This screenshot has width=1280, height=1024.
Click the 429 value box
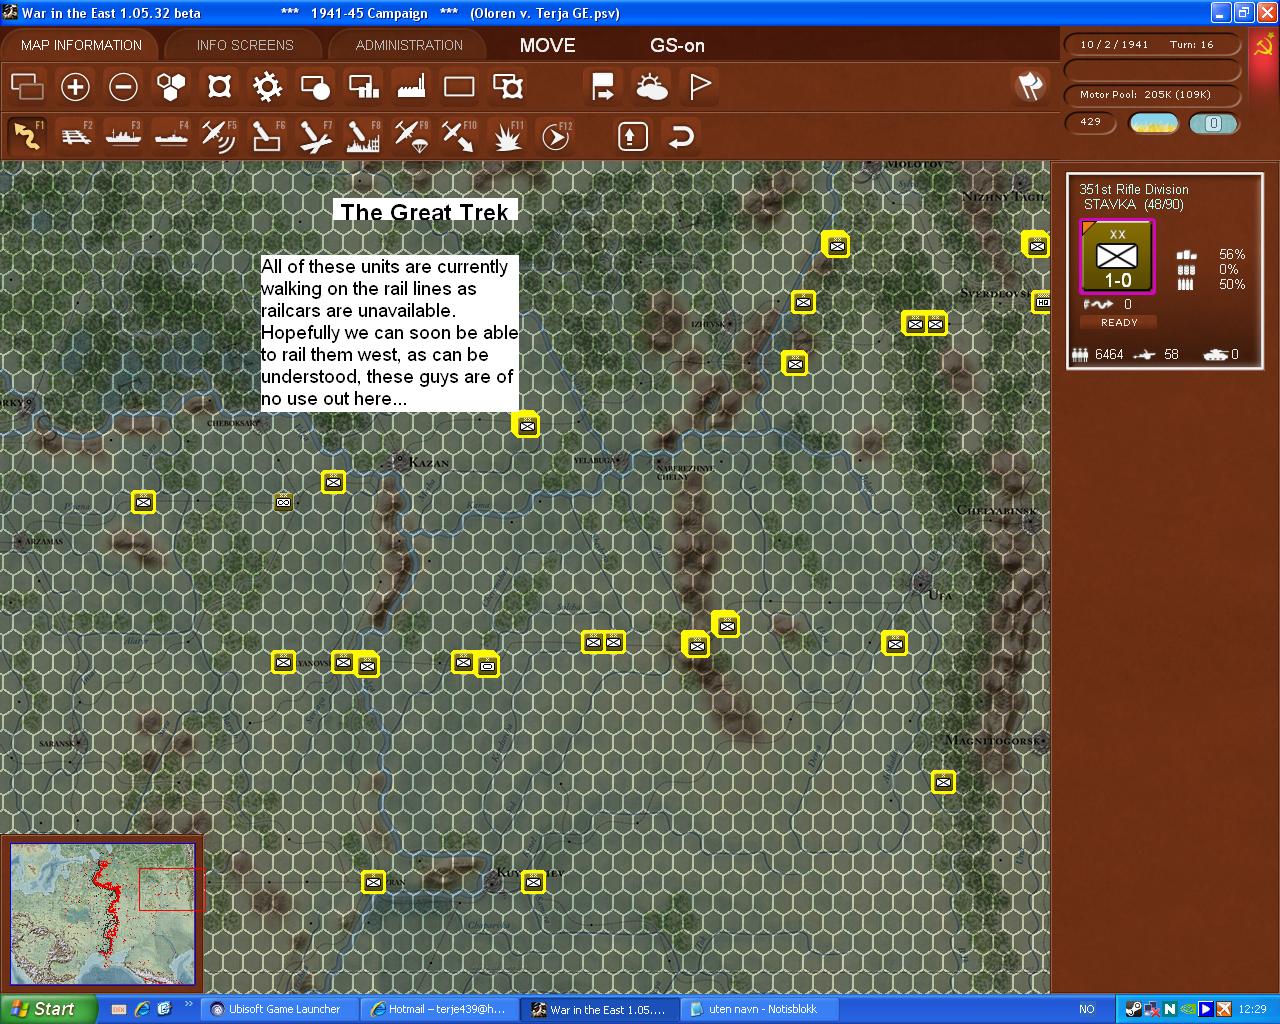1091,122
